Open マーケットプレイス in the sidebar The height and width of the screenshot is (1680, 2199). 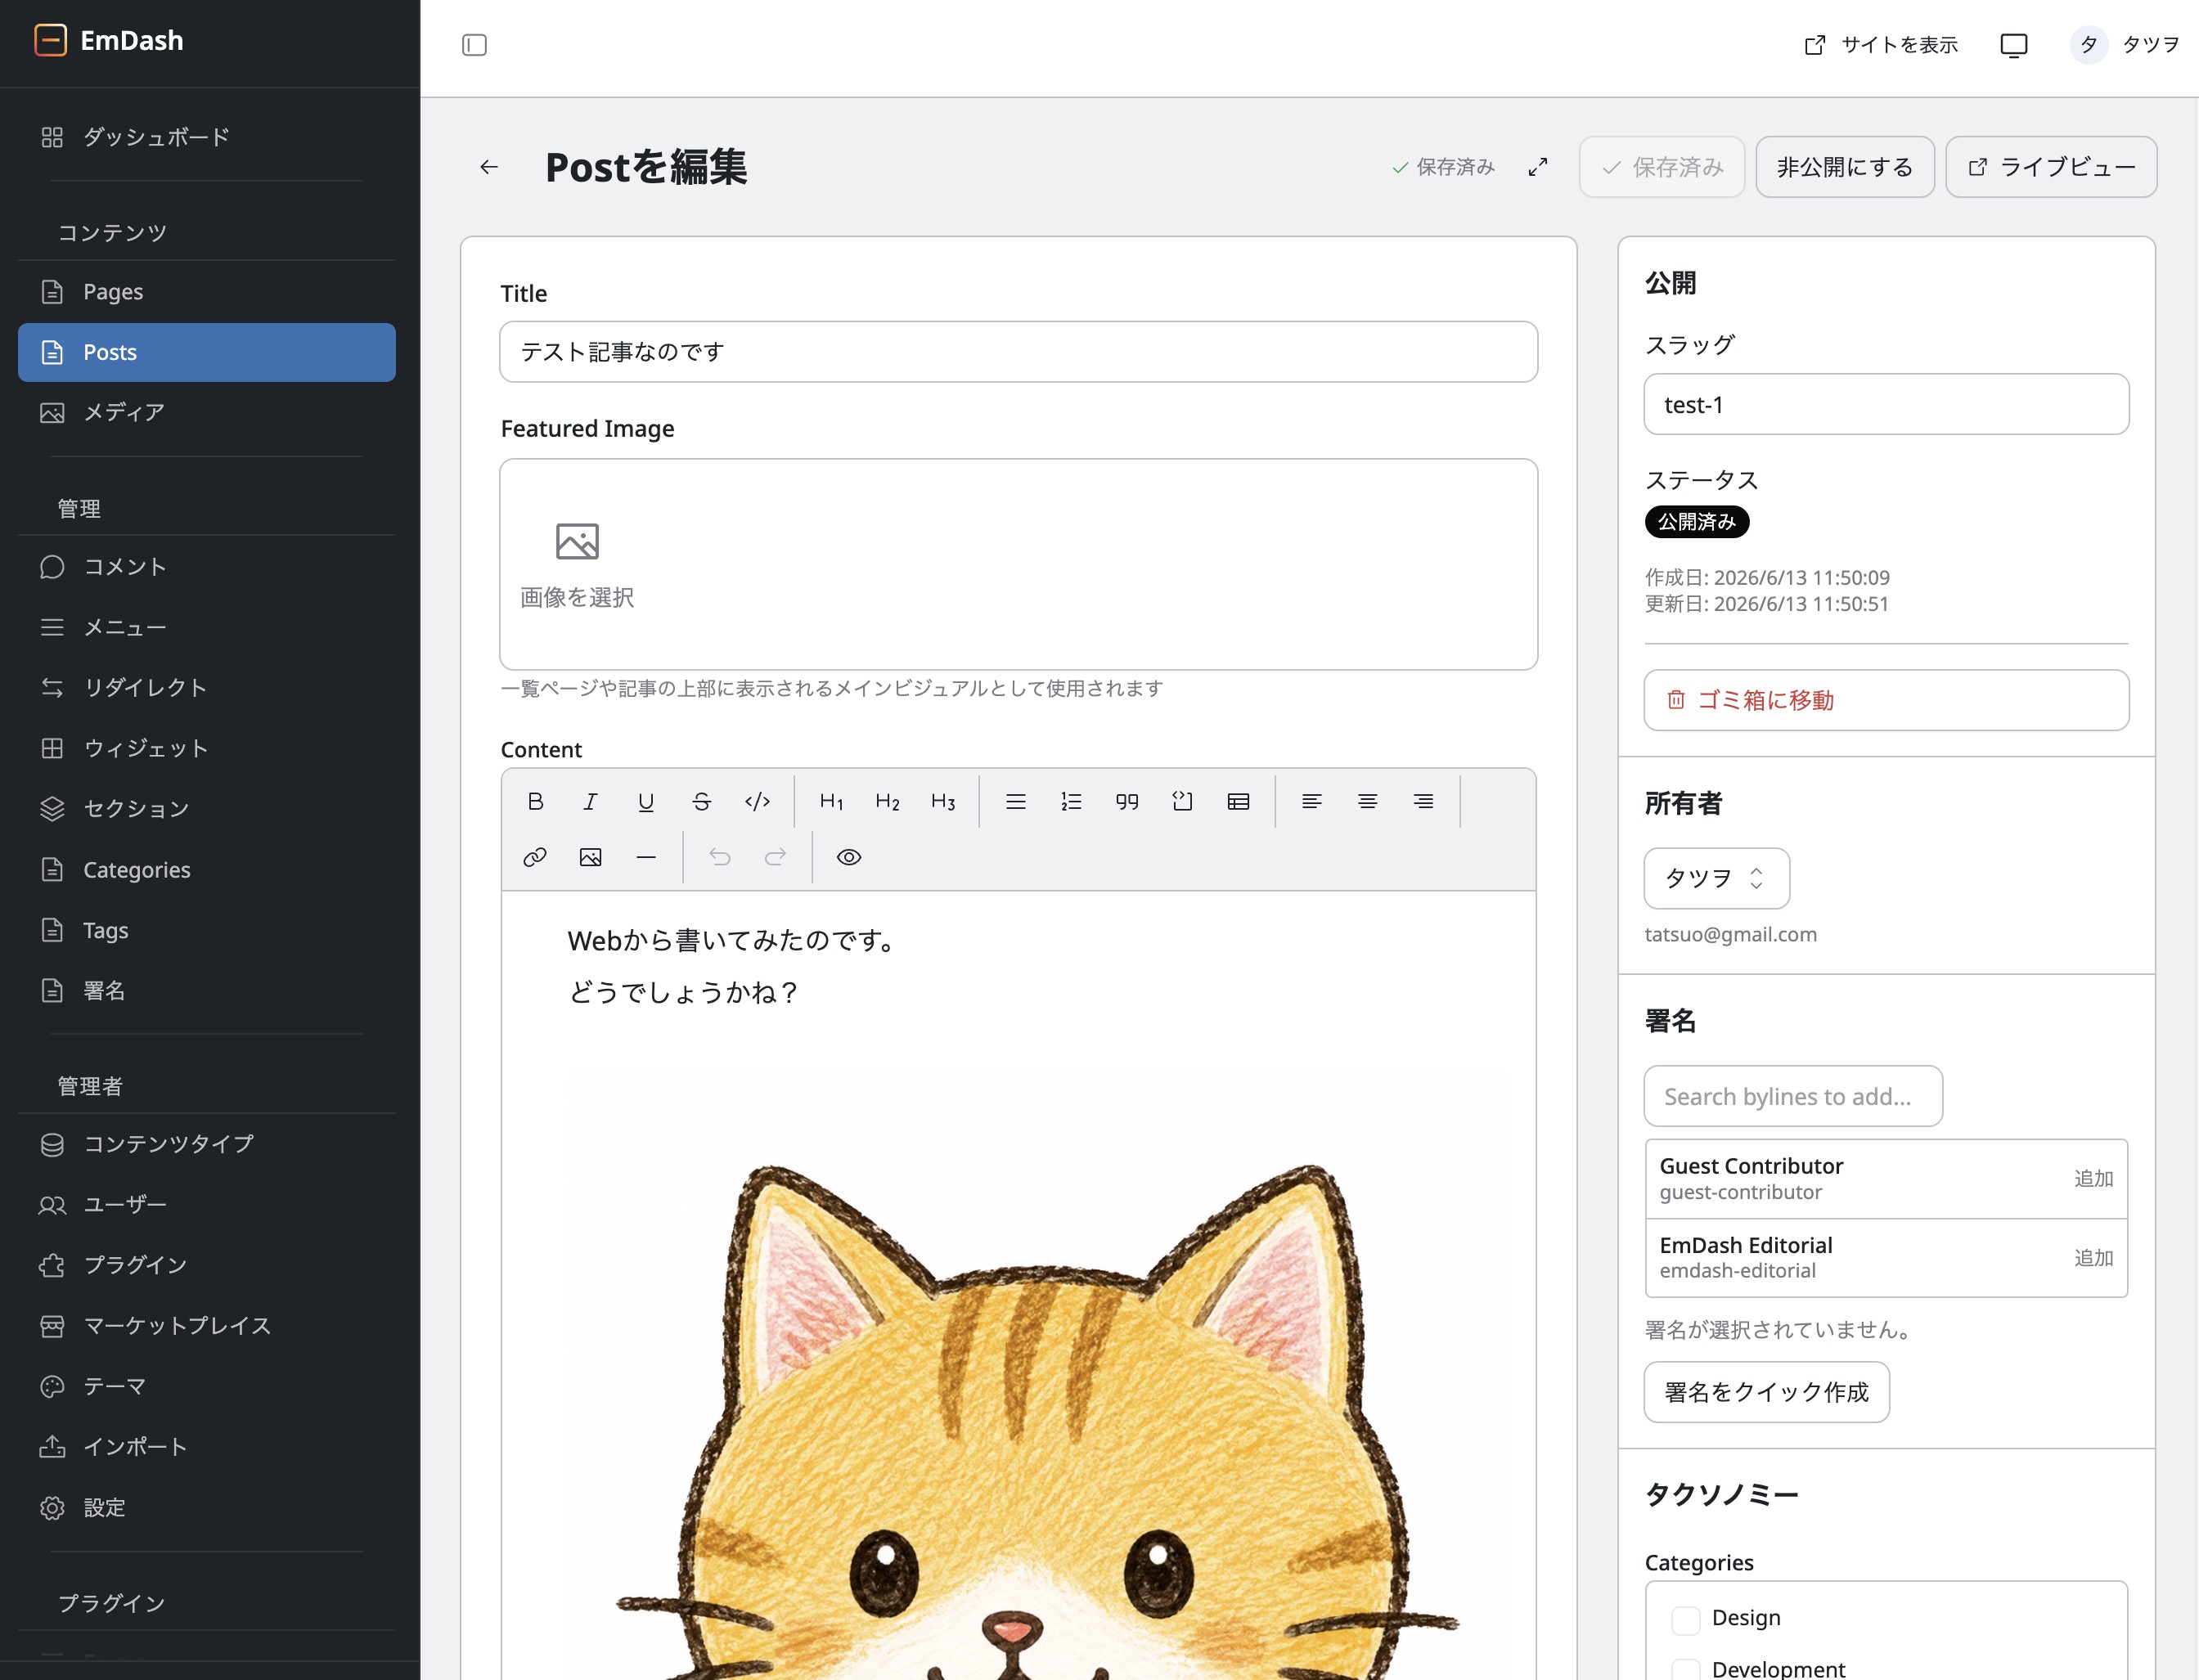[207, 1326]
